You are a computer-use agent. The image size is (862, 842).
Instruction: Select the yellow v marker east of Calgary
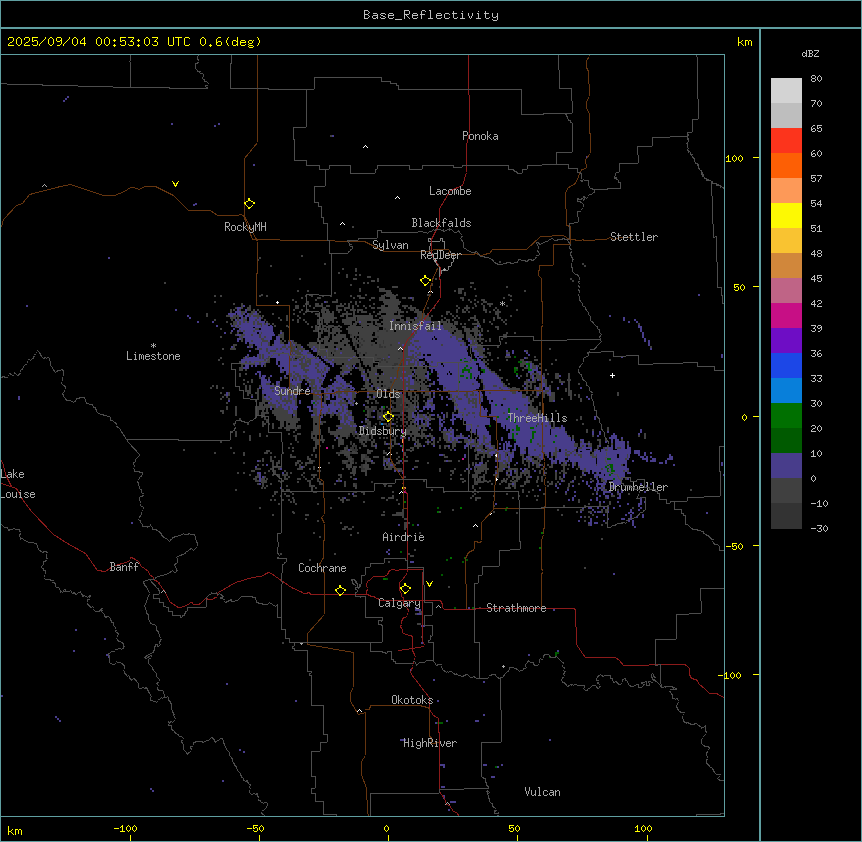429,584
